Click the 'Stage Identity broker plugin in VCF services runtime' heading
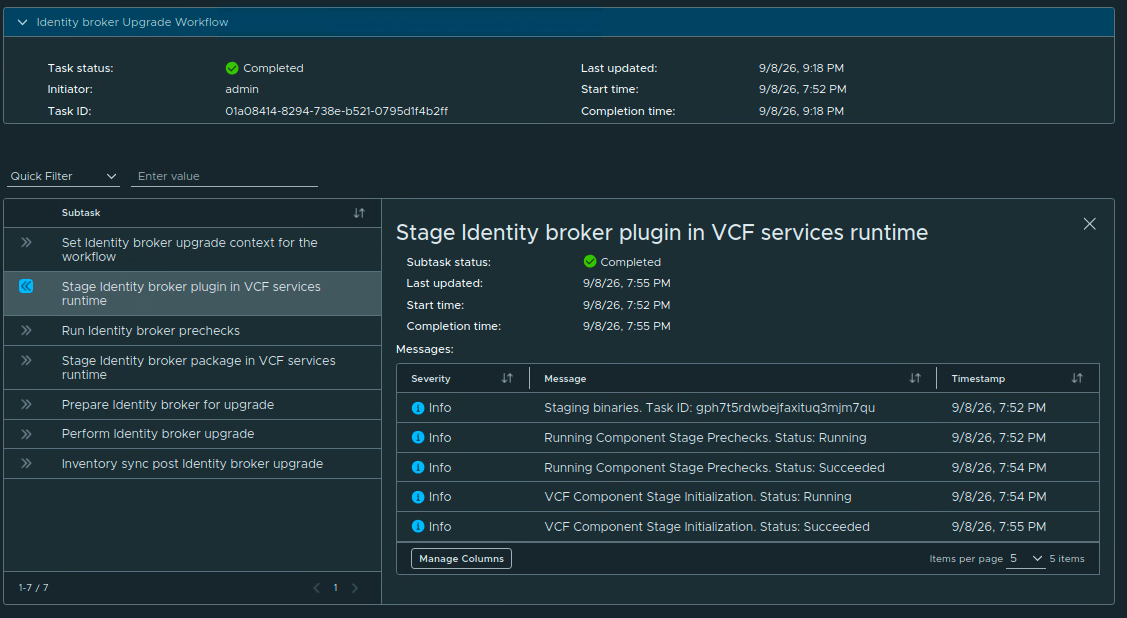Viewport: 1127px width, 618px height. coord(662,232)
